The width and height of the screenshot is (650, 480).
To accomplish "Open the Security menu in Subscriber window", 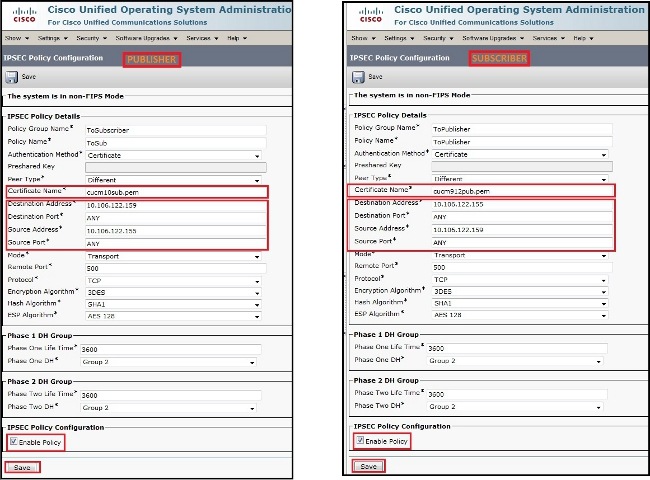I will tap(438, 38).
